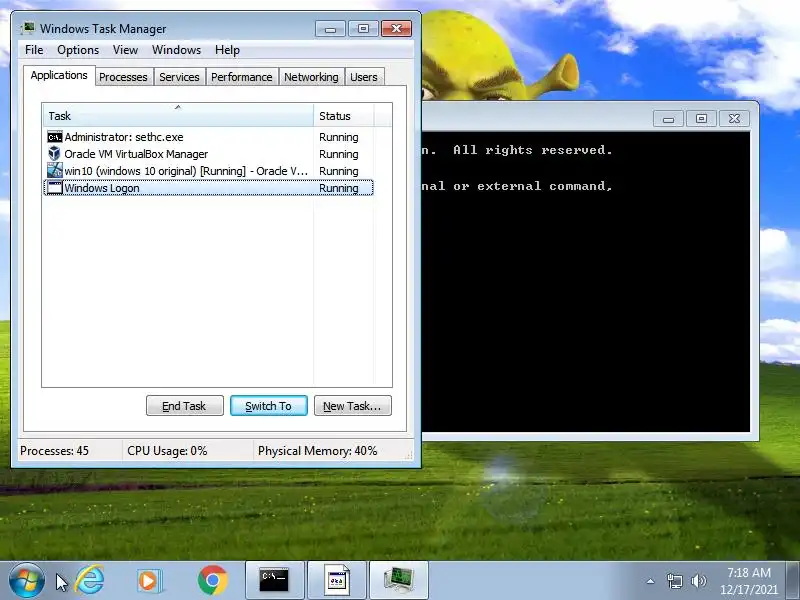800x600 pixels.
Task: Click 'Processes: 45' in status bar
Action: [x=54, y=451]
